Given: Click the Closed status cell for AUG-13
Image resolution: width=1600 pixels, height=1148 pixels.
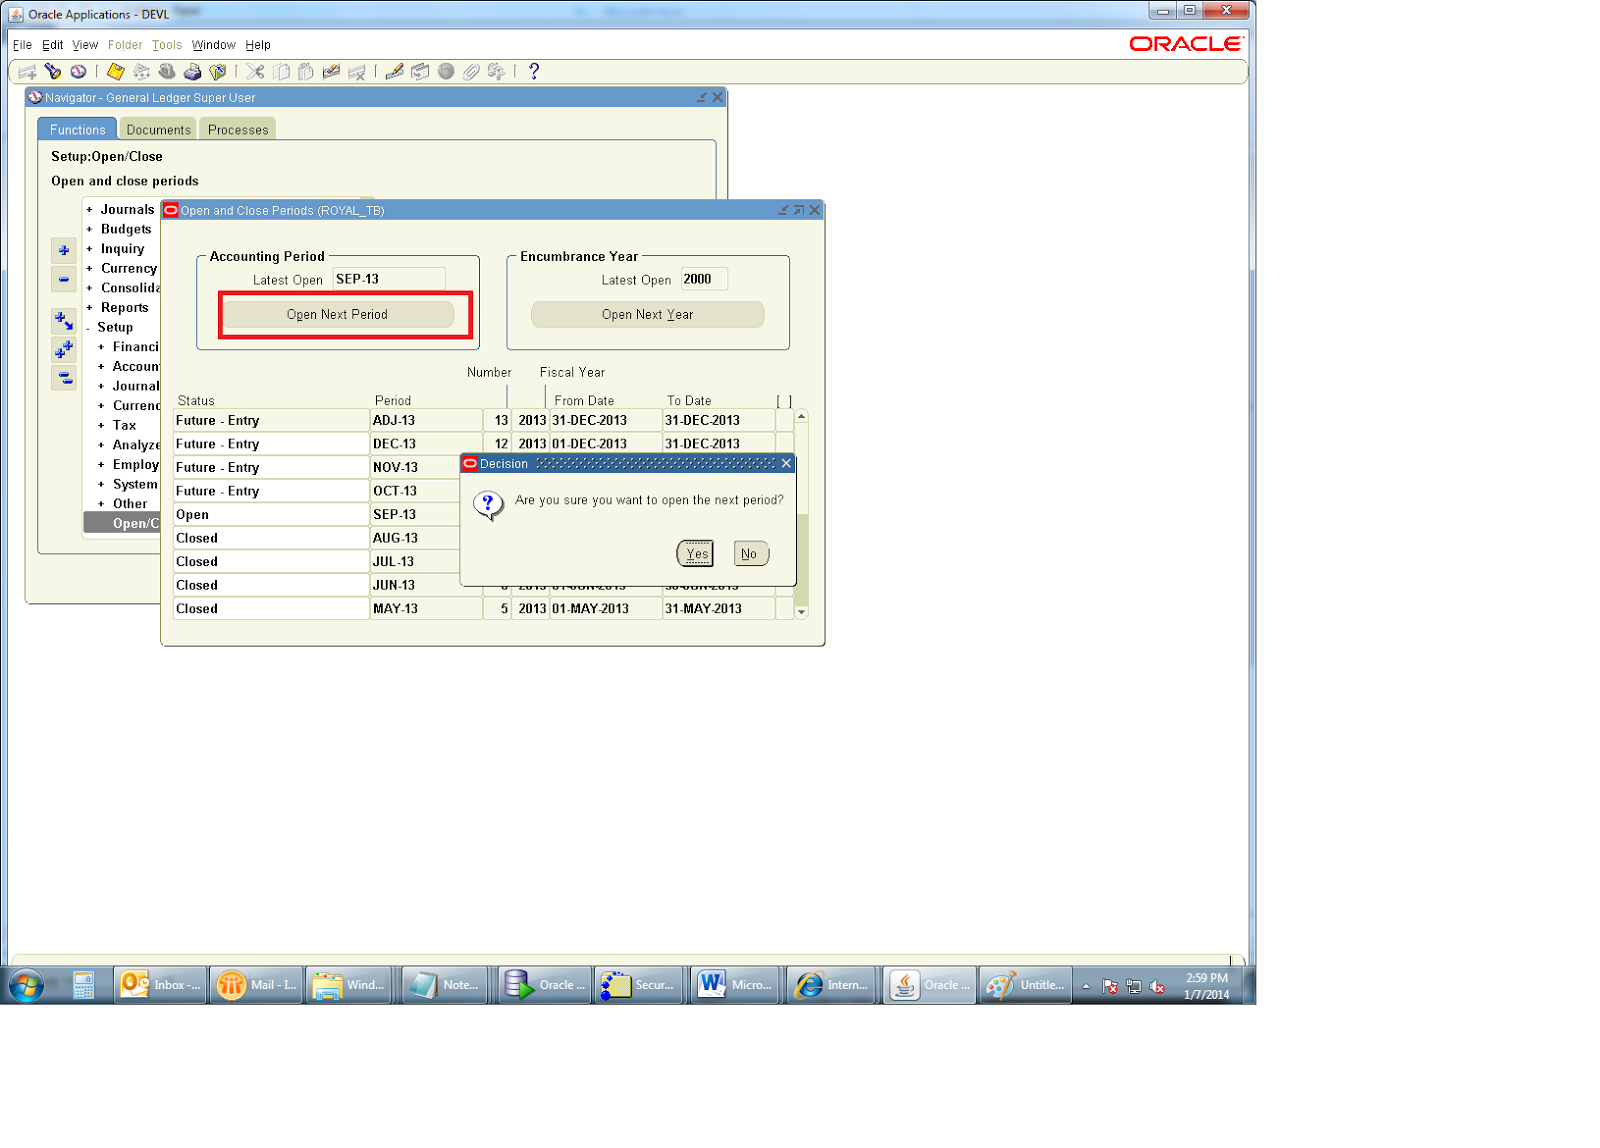Looking at the screenshot, I should tap(271, 538).
